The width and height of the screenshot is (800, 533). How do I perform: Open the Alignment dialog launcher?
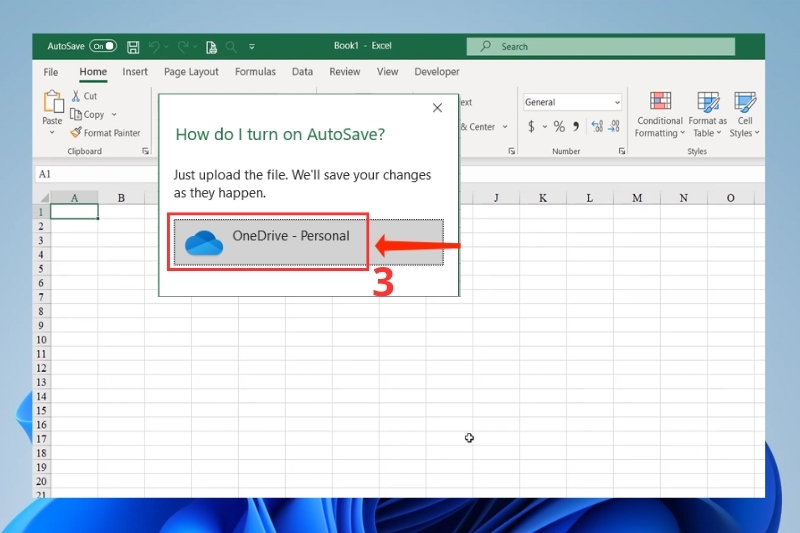tap(511, 151)
